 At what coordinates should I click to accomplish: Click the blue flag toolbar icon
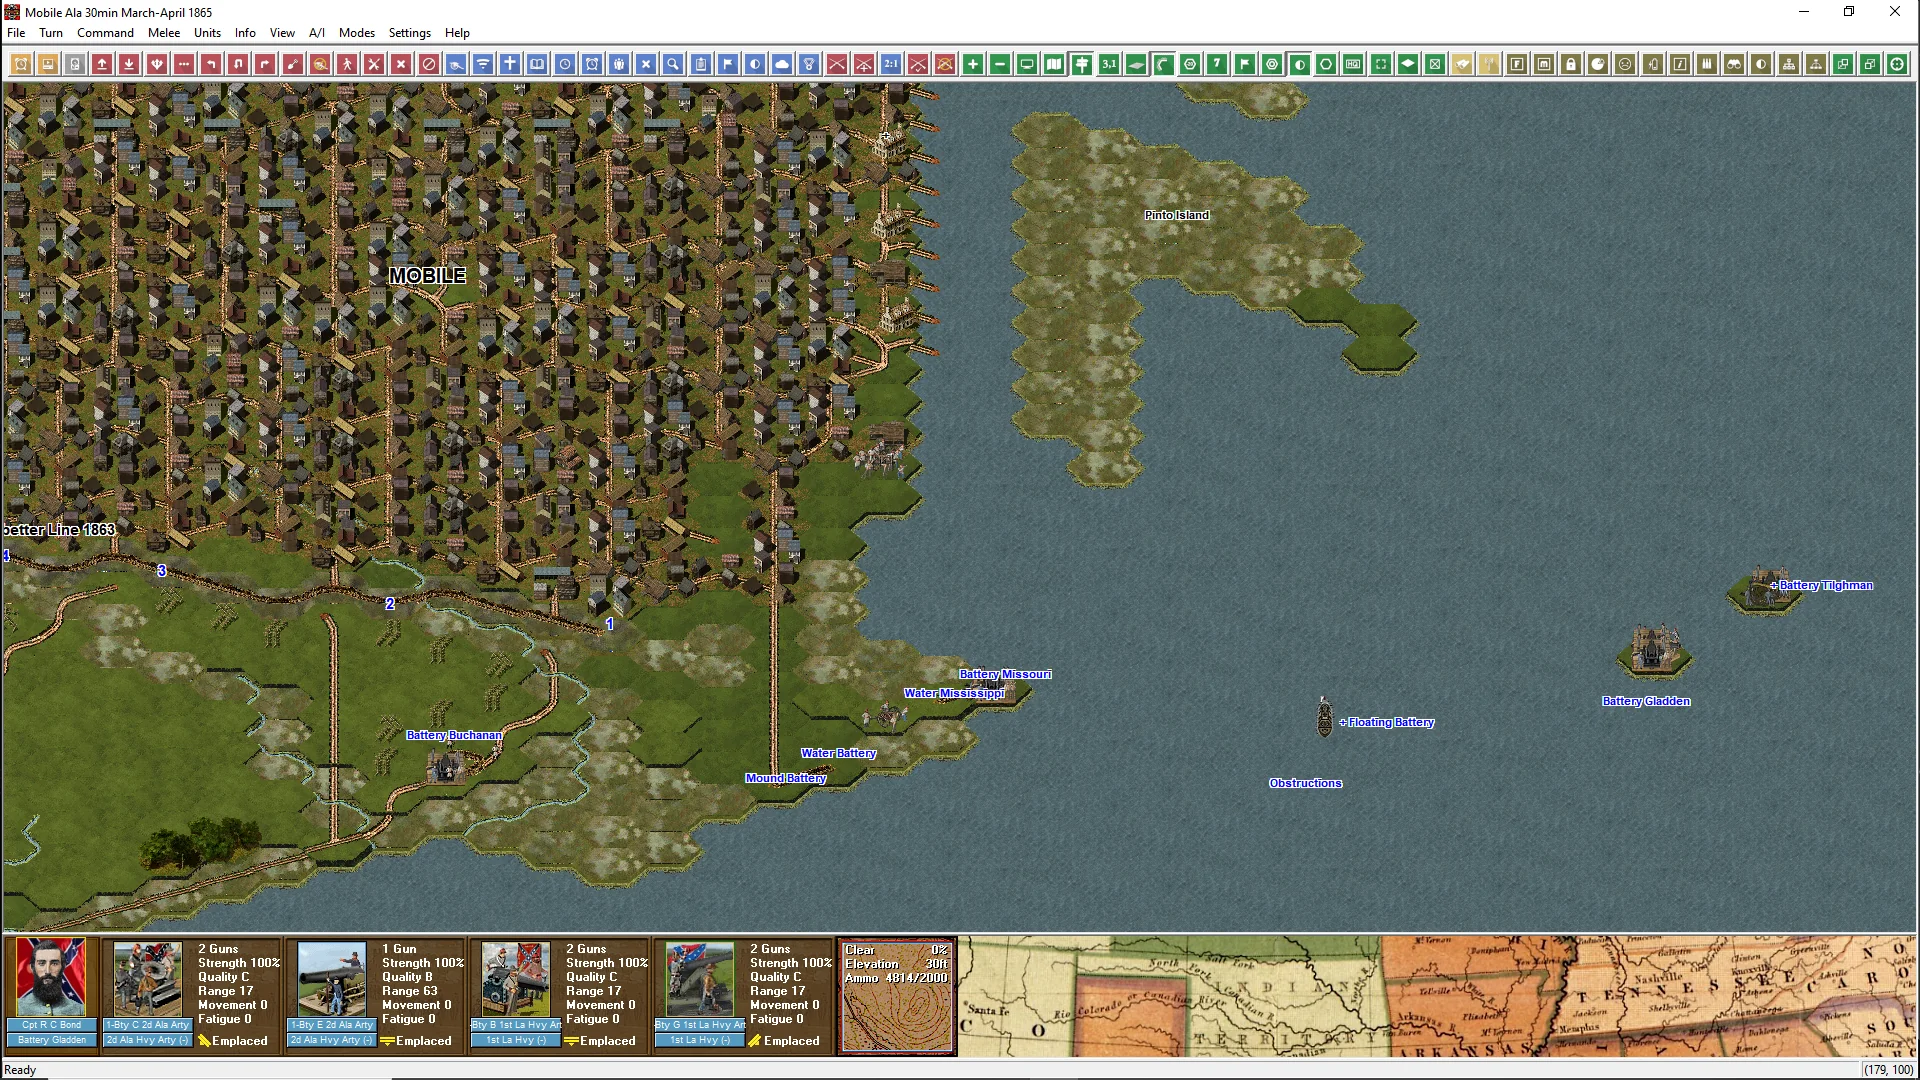[728, 64]
